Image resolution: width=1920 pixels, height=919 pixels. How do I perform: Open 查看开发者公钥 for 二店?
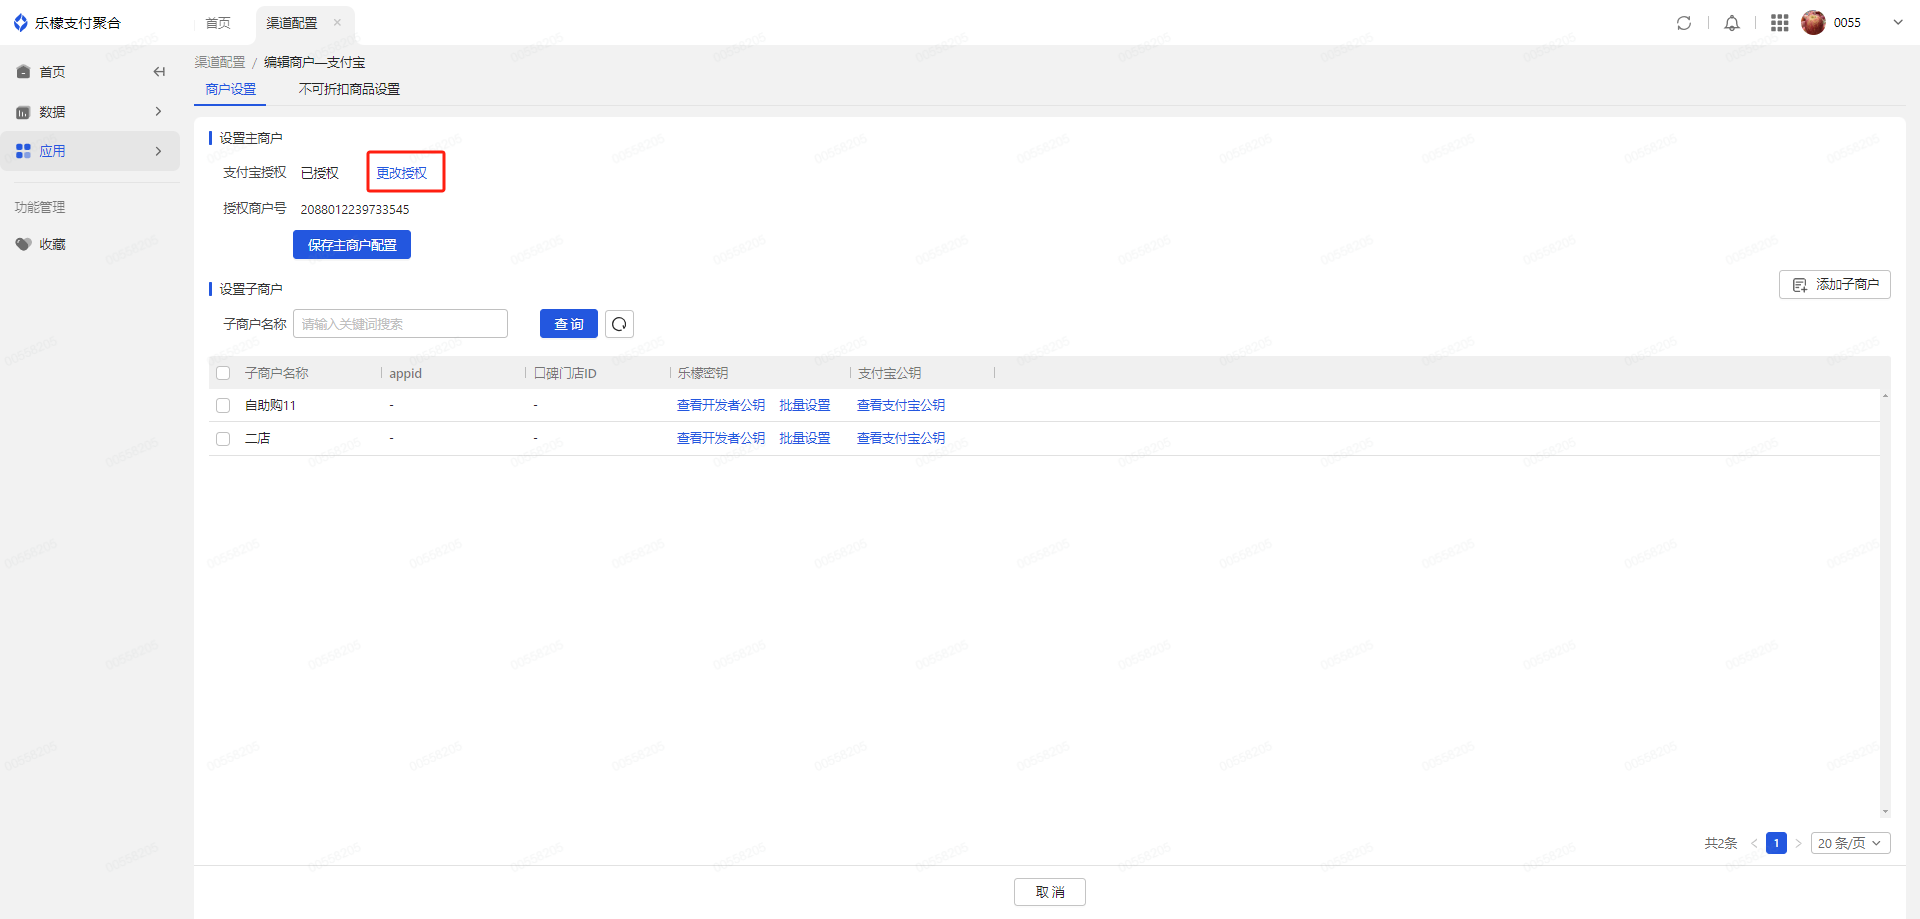click(721, 438)
